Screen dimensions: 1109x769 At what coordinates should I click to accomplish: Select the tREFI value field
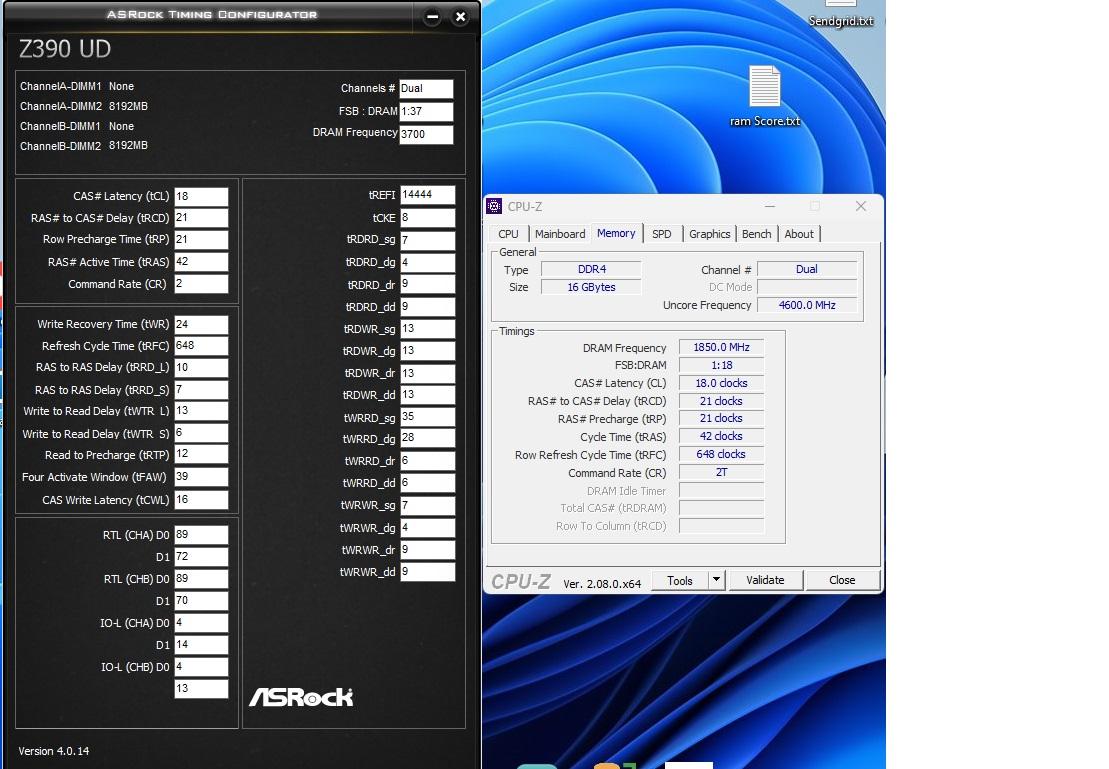tap(427, 195)
